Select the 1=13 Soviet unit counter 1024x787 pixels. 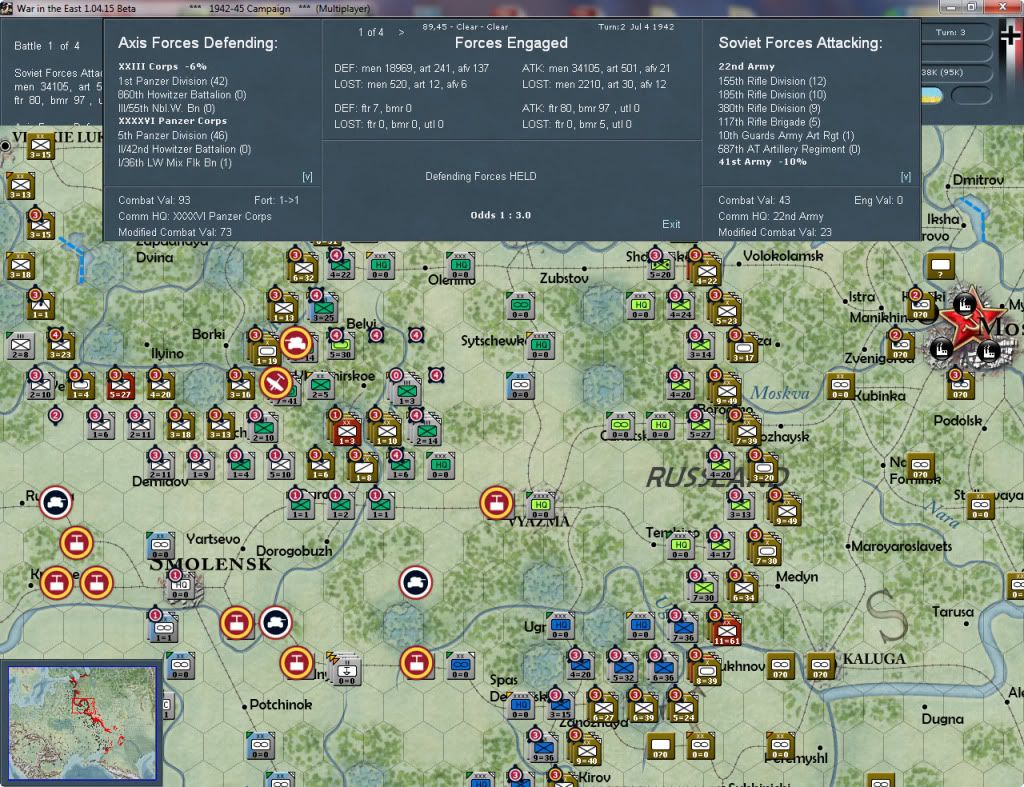tap(283, 309)
